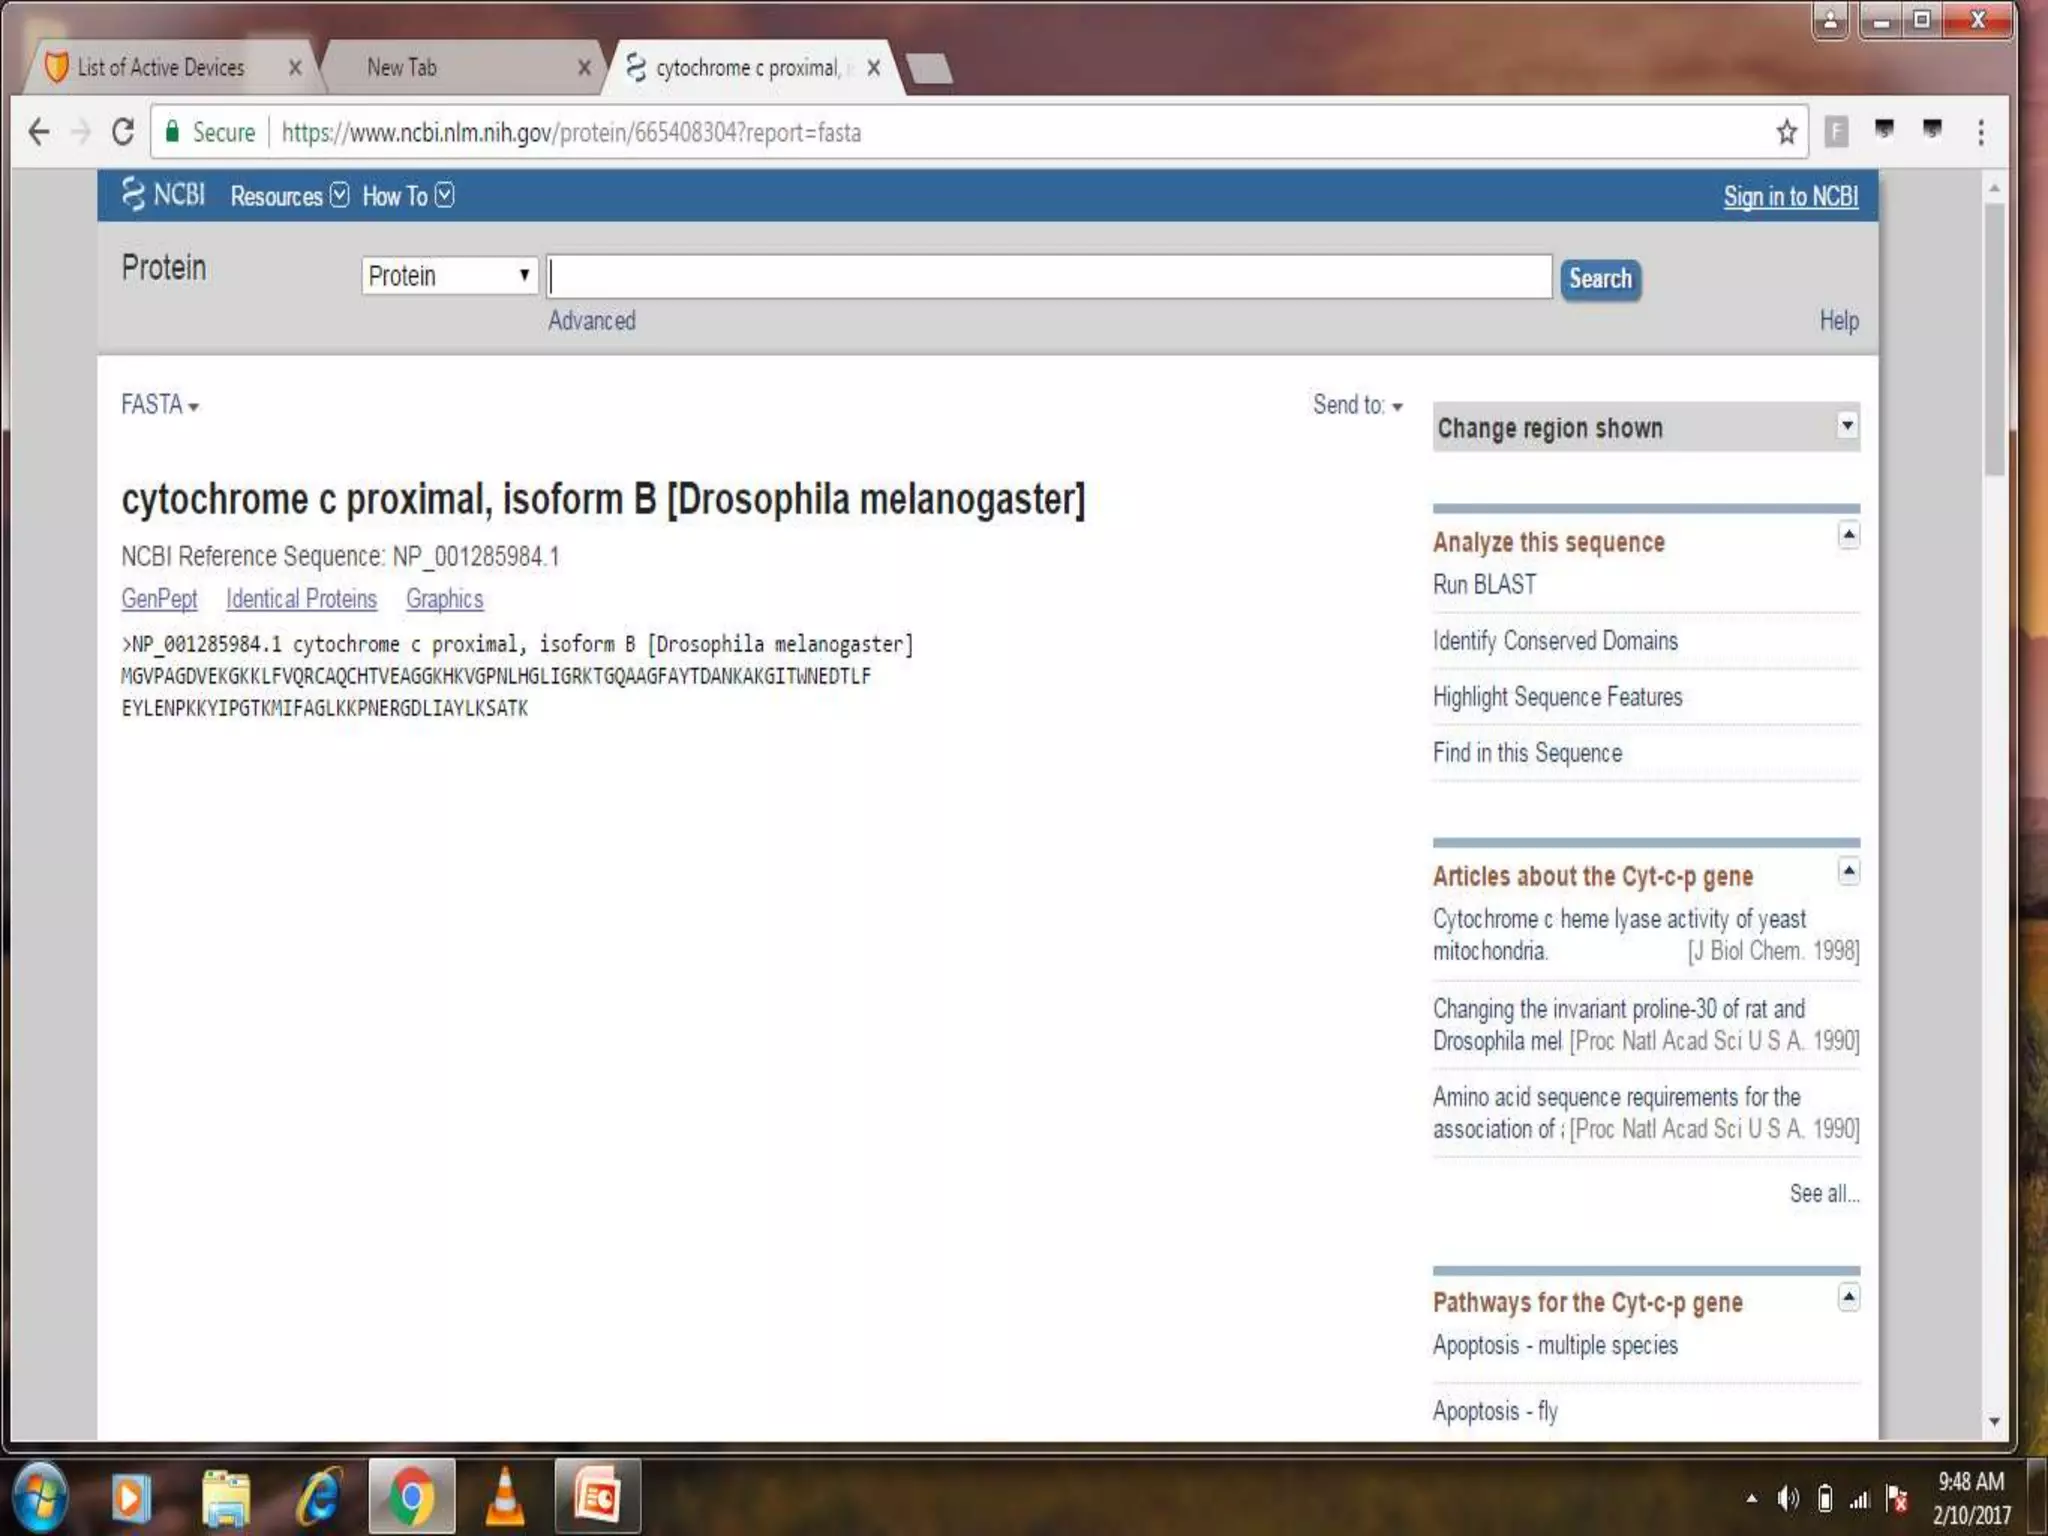This screenshot has height=1536, width=2048.
Task: Bookmark this page with star icon
Action: click(1786, 132)
